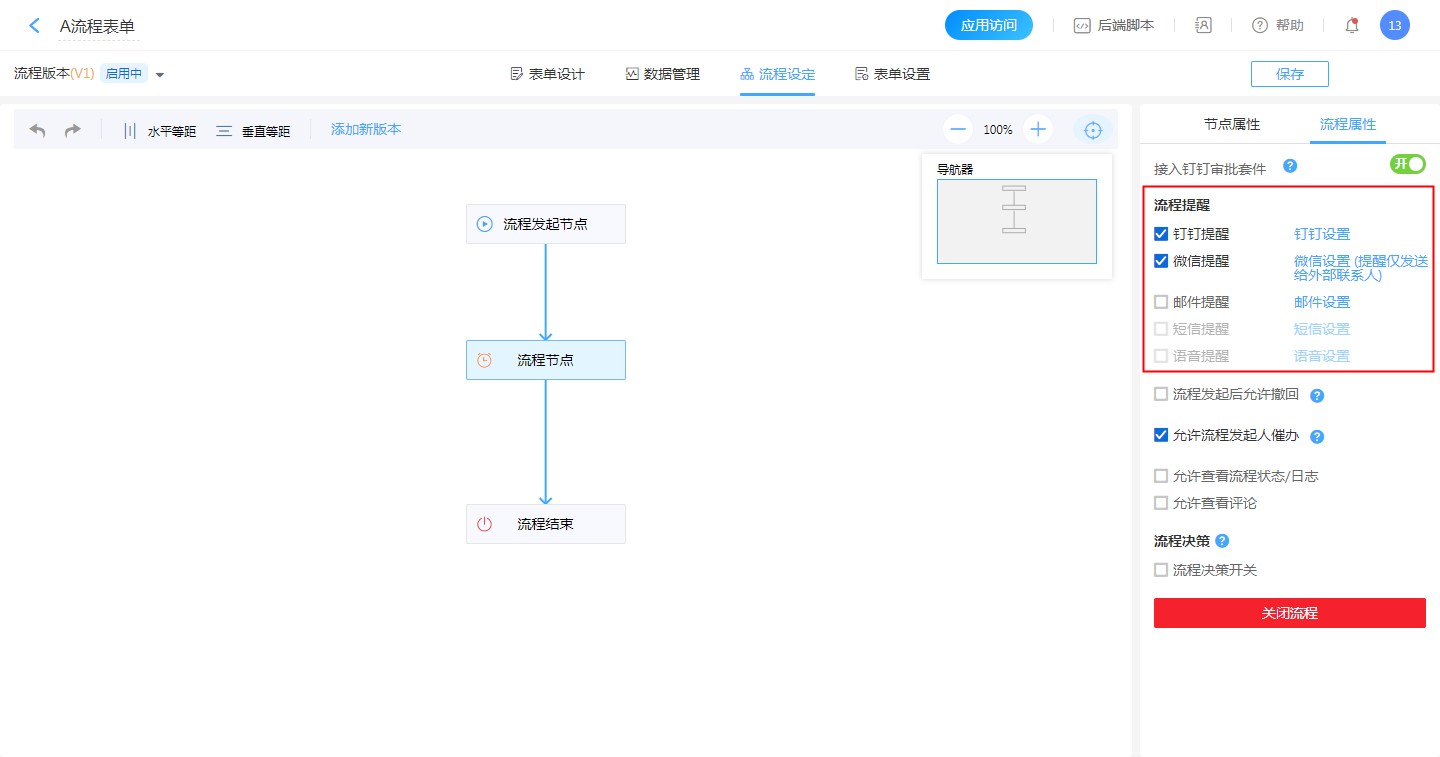Toggle the 接入钉钉审批套件 switch
The image size is (1440, 757).
(1407, 164)
